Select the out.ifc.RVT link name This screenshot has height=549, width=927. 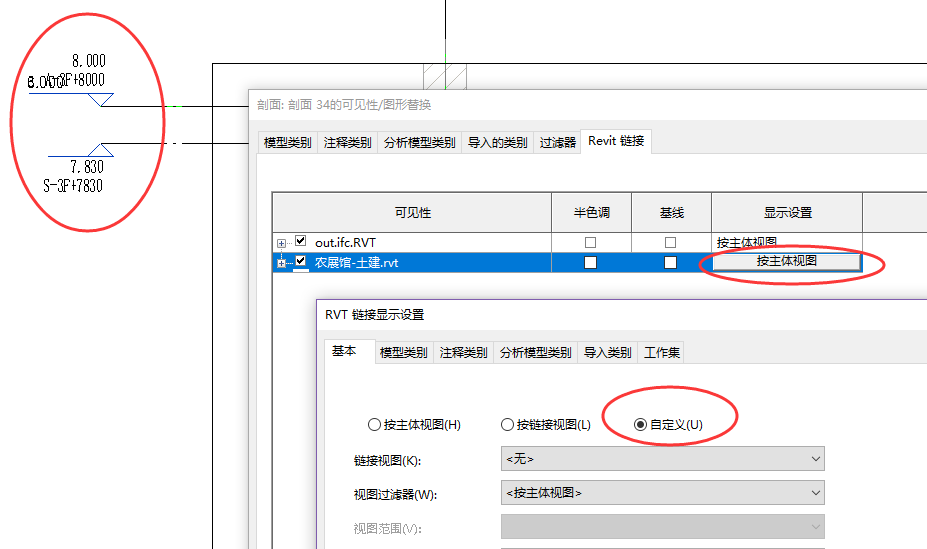pos(345,242)
